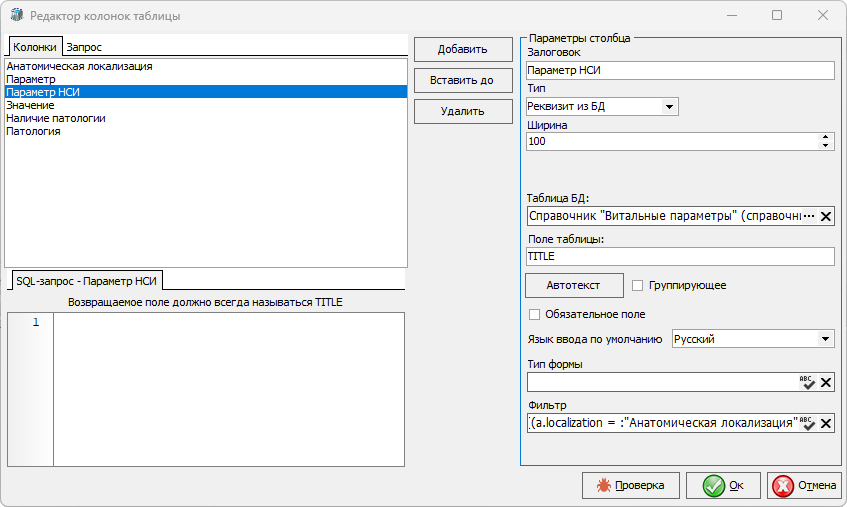
Task: Click the Вставить до button
Action: pyautogui.click(x=463, y=80)
